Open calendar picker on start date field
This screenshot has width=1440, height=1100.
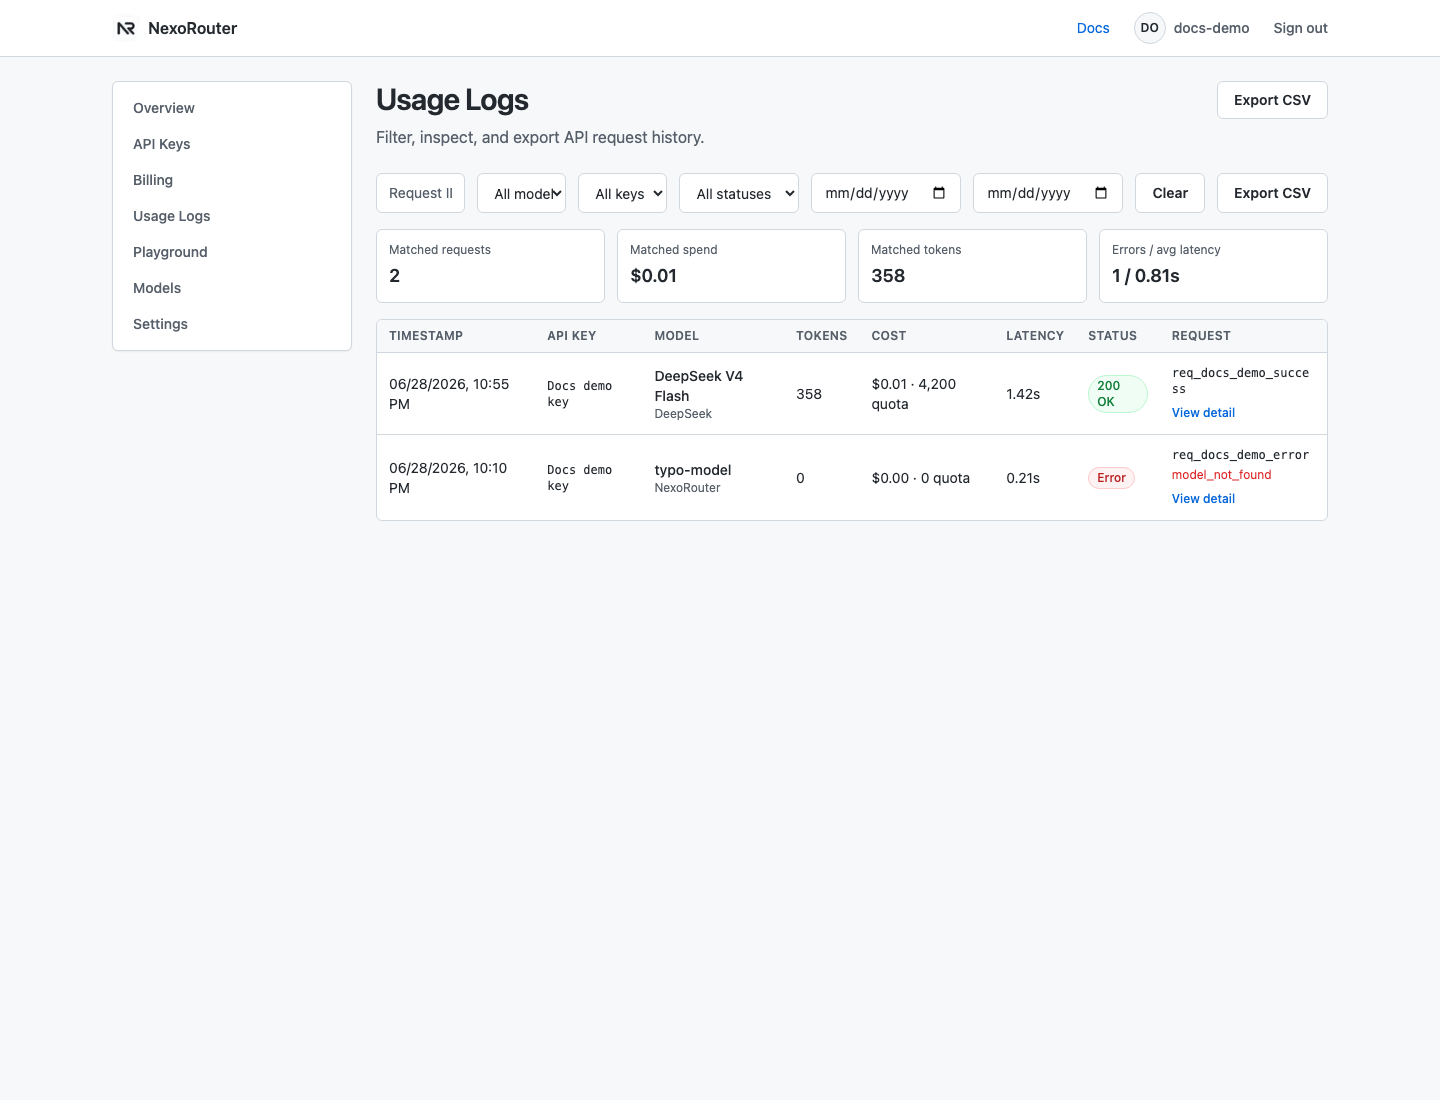click(939, 193)
